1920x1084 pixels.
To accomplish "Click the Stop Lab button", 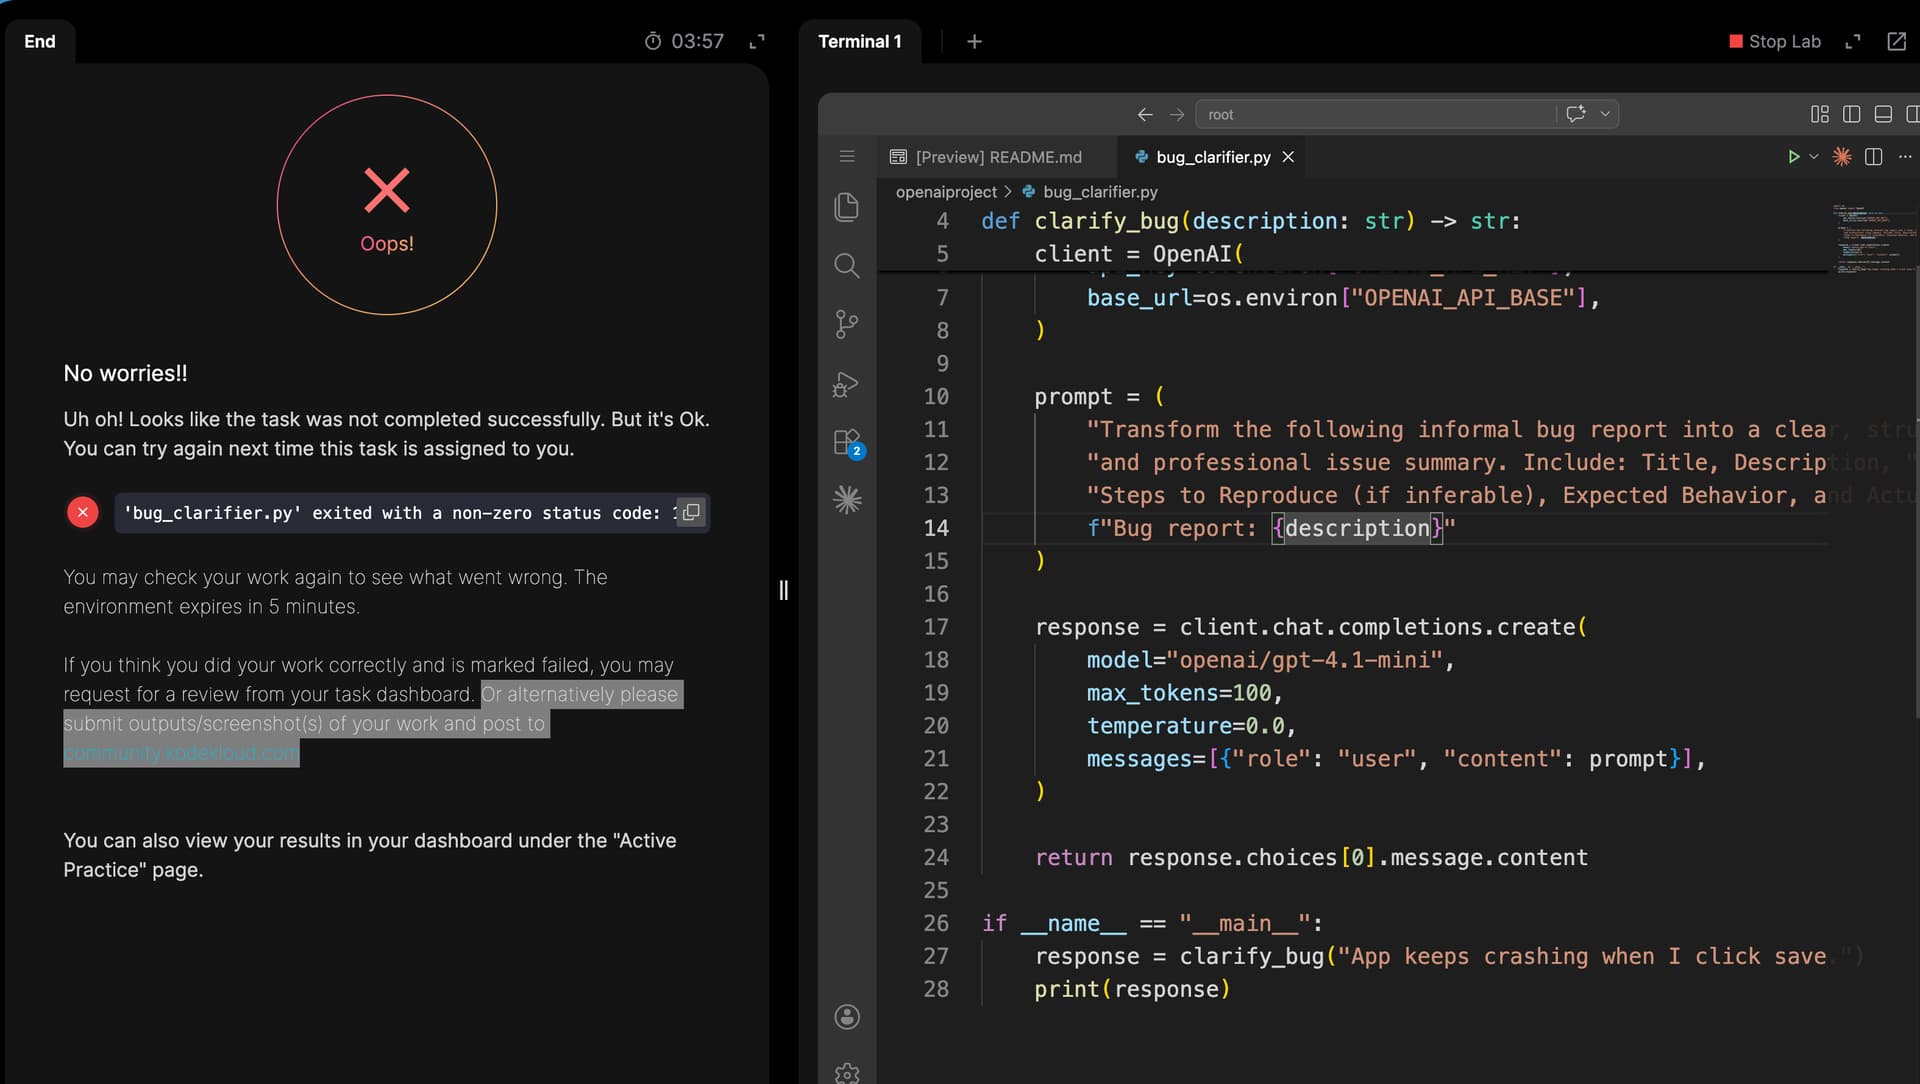I will click(1774, 41).
